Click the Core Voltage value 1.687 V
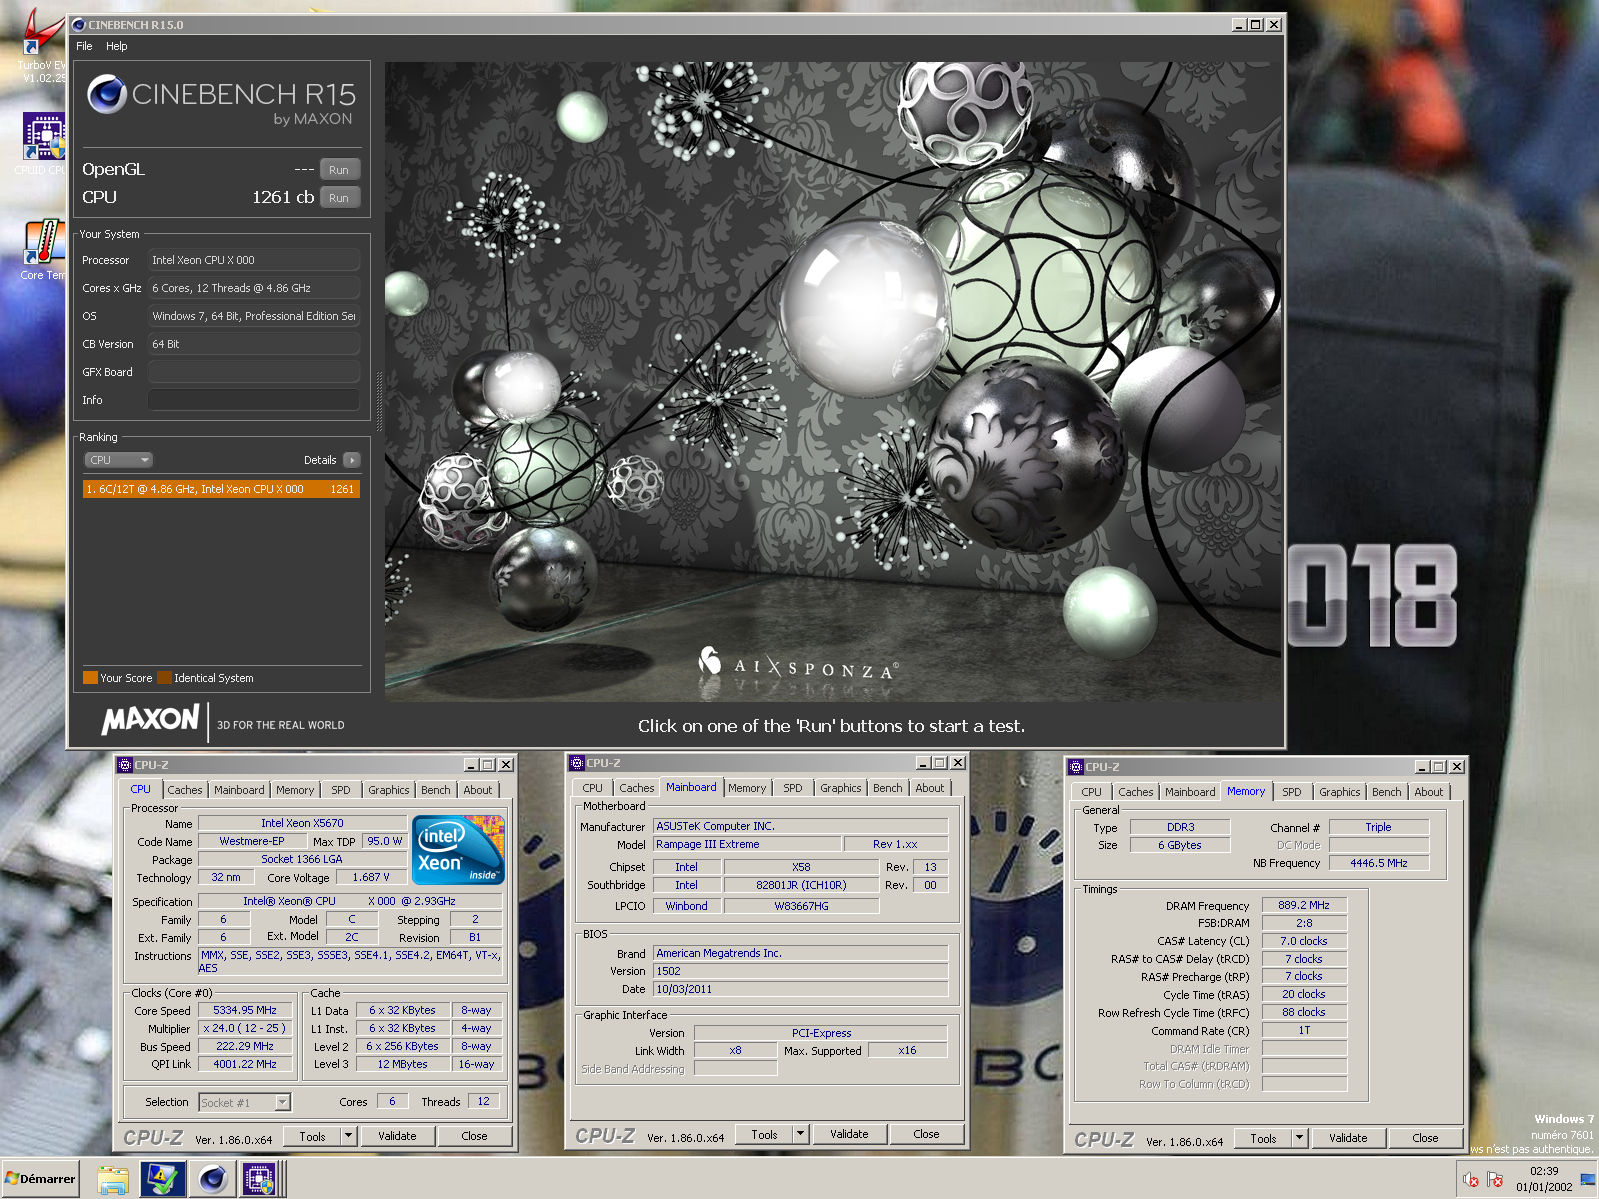 [x=371, y=877]
